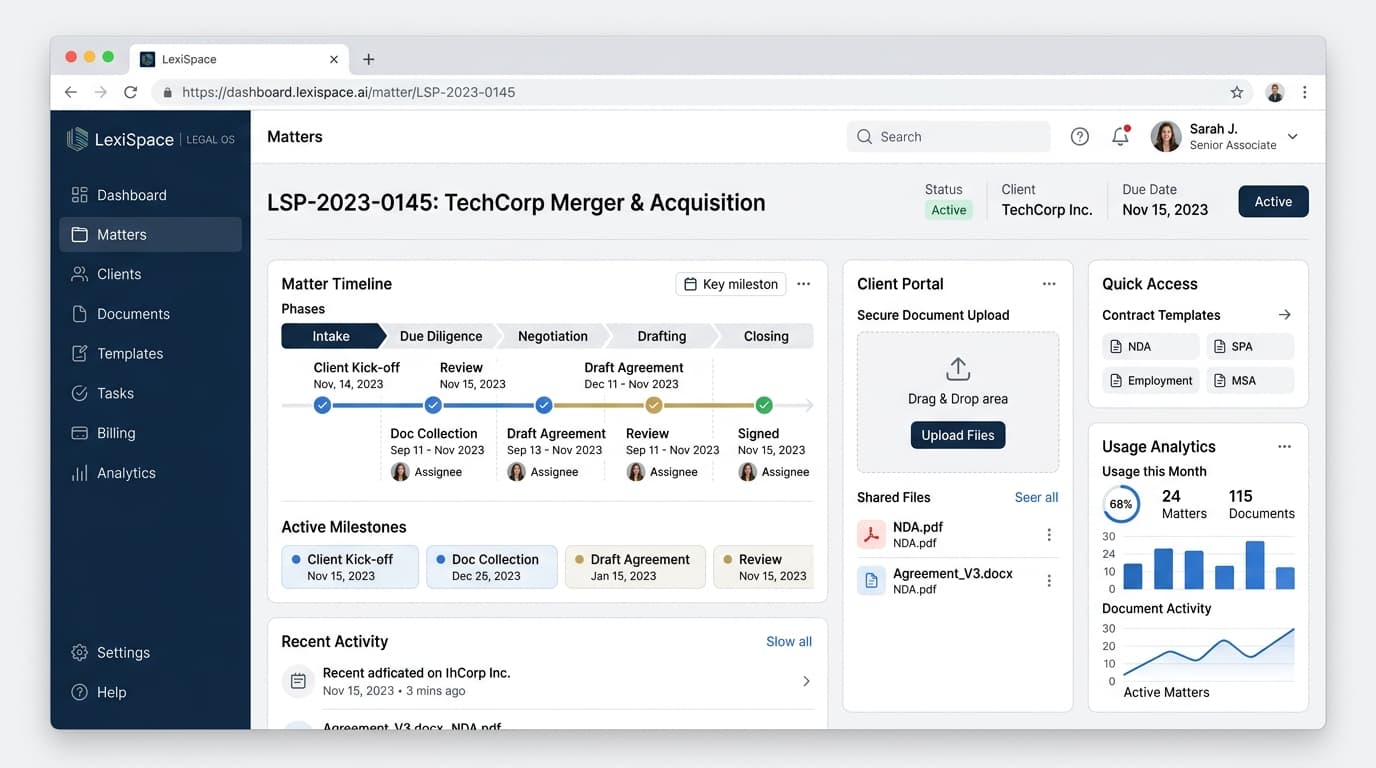
Task: Click the green Active status badge
Action: (948, 210)
